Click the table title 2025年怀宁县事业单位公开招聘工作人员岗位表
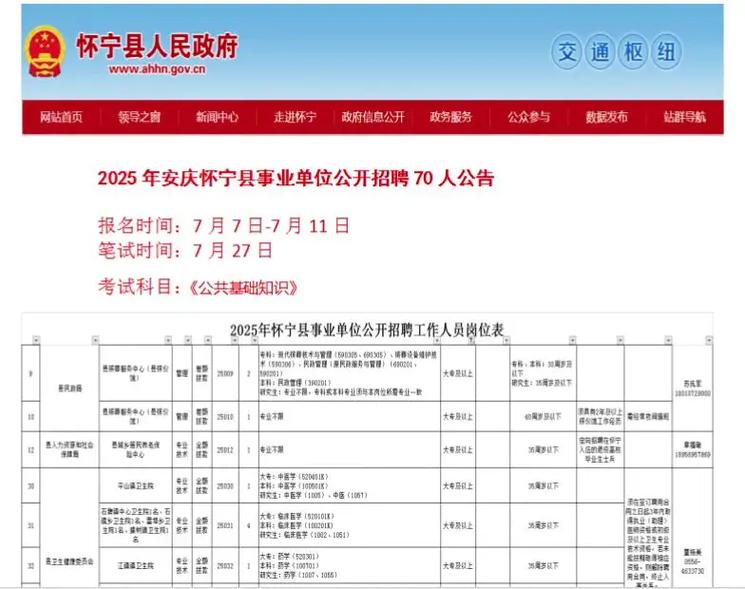Screen dimensions: 745x589 tap(367, 330)
